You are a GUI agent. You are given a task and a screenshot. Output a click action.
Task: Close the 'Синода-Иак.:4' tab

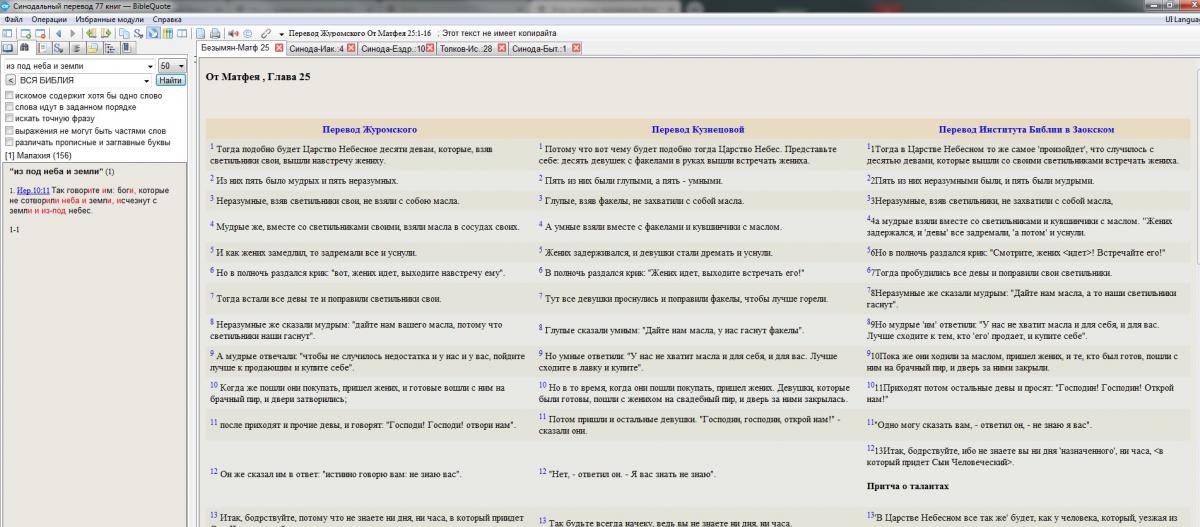tap(350, 48)
